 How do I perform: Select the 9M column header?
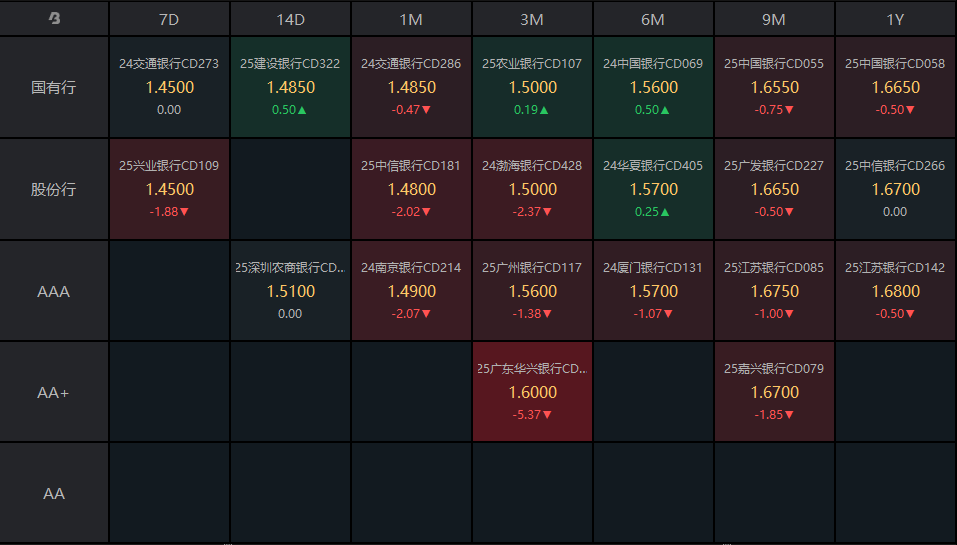pyautogui.click(x=774, y=19)
